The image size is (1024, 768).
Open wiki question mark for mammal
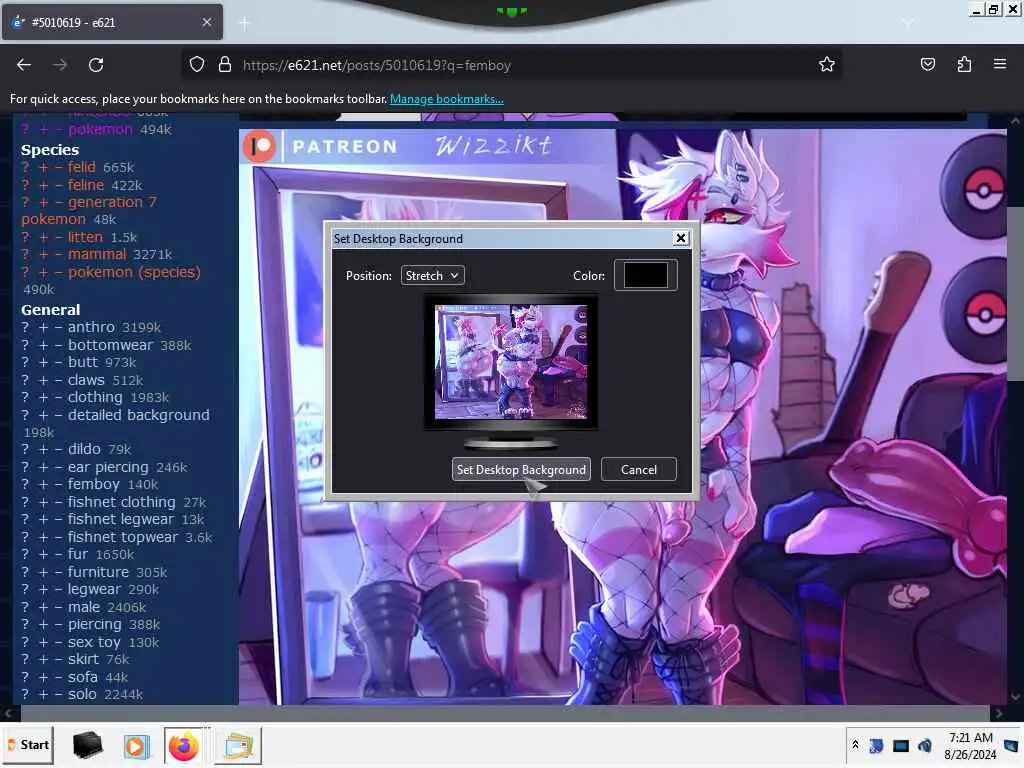pyautogui.click(x=25, y=254)
